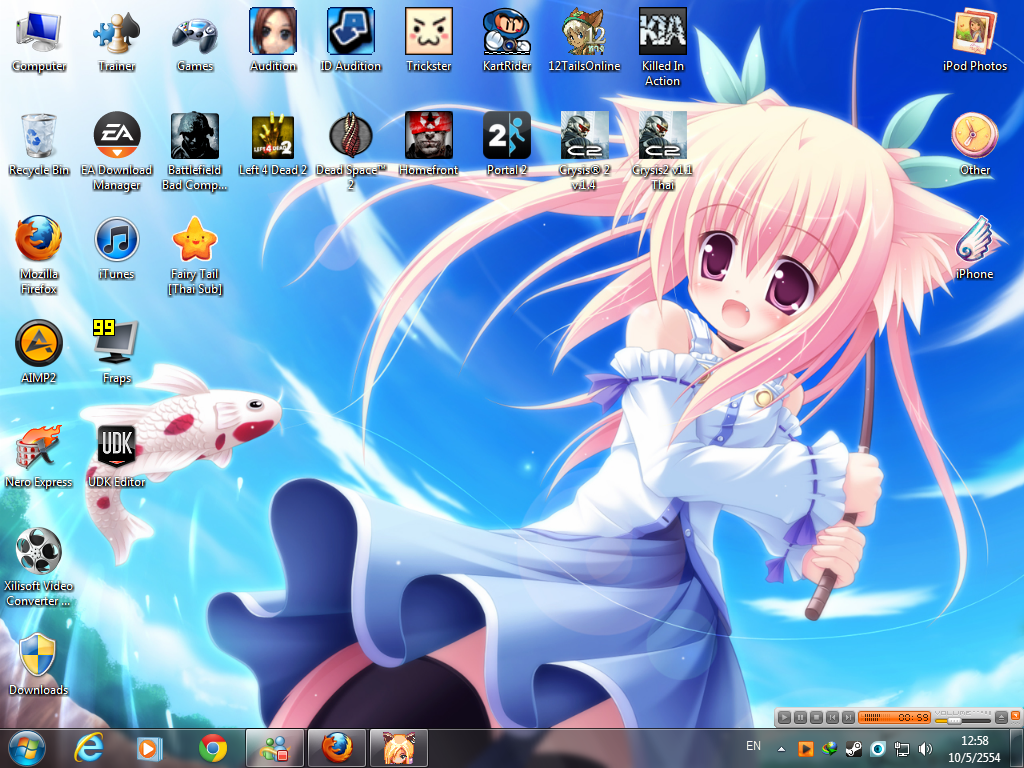Skip to previous track in mini player
This screenshot has height=768, width=1024.
pos(832,717)
